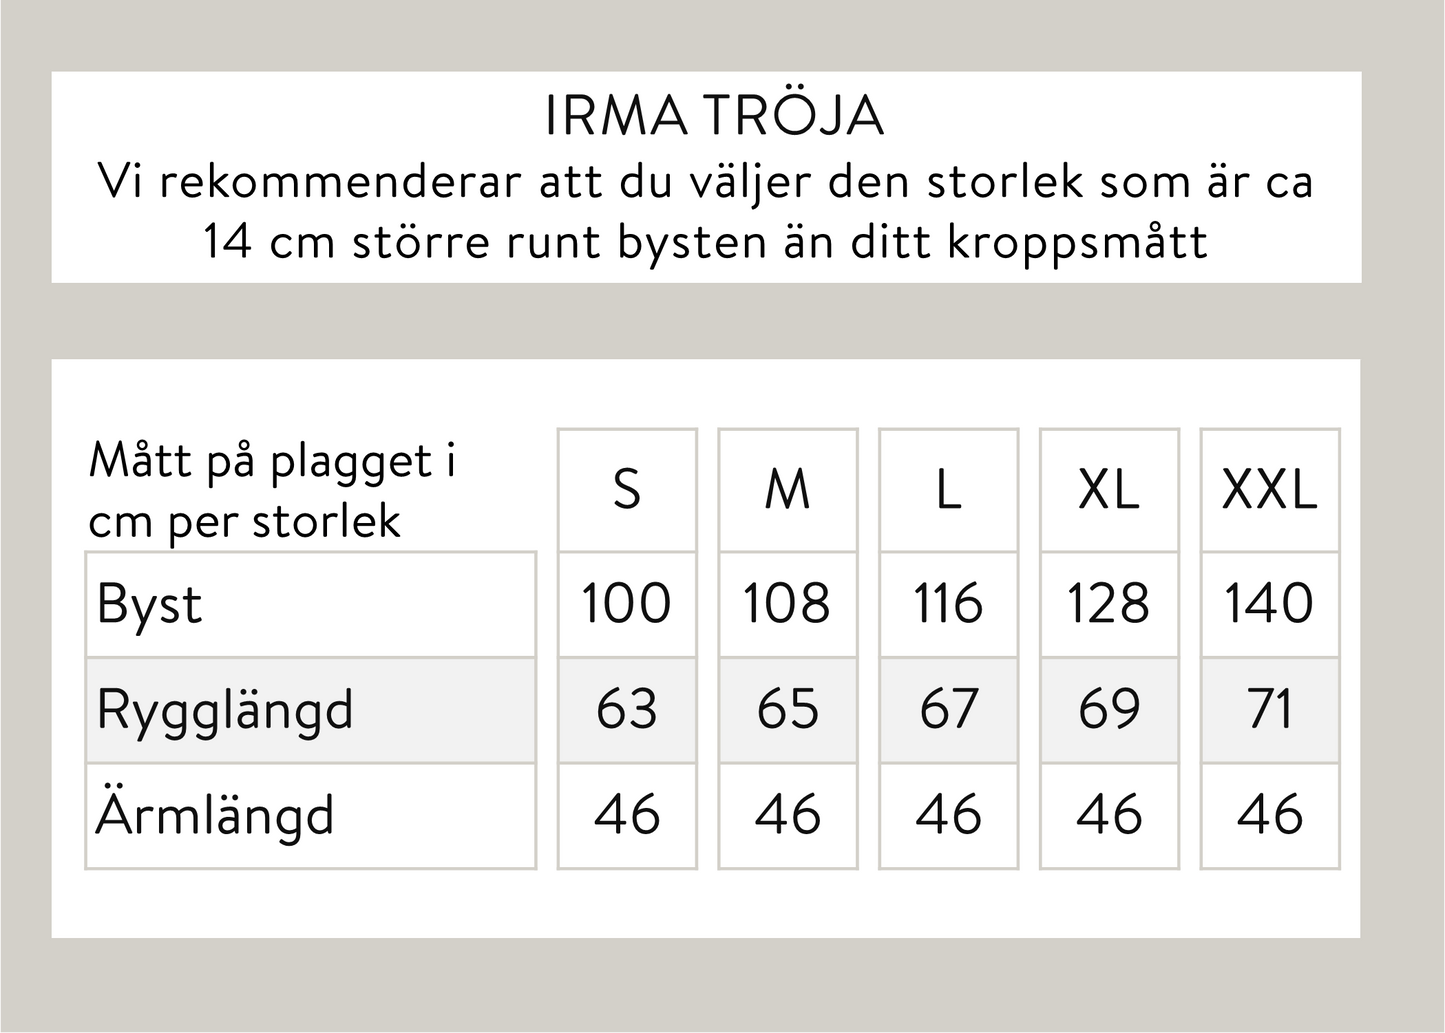
Task: Click the Ärmlängd cell for size XXL
Action: [x=1270, y=815]
